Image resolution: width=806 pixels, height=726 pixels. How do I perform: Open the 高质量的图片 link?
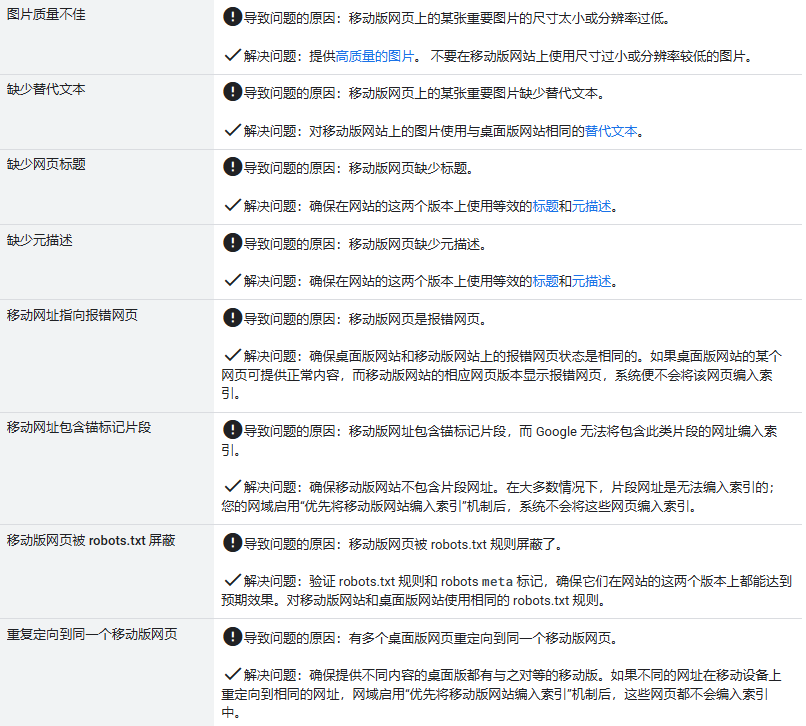coord(375,56)
